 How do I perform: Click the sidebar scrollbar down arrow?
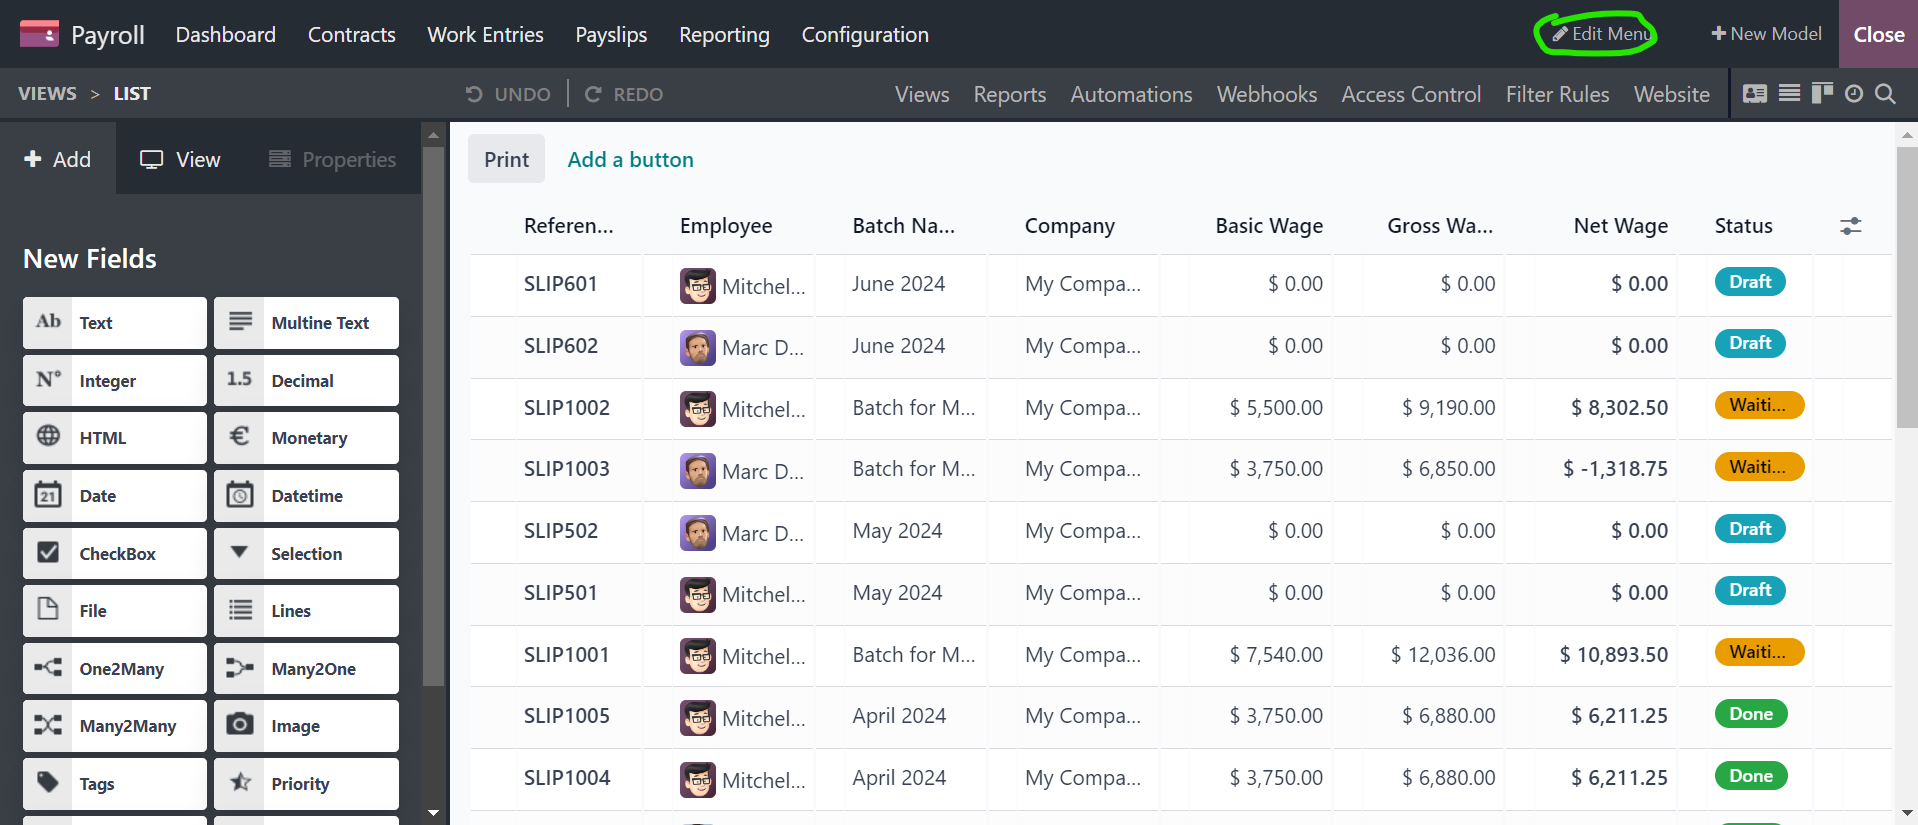[433, 813]
